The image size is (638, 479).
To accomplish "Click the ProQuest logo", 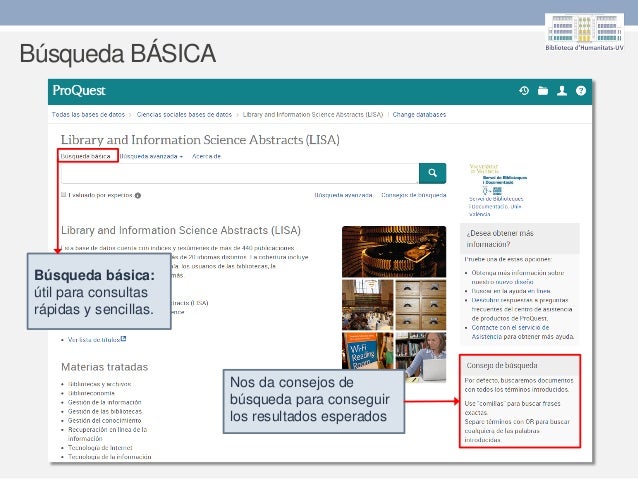I will [x=79, y=90].
